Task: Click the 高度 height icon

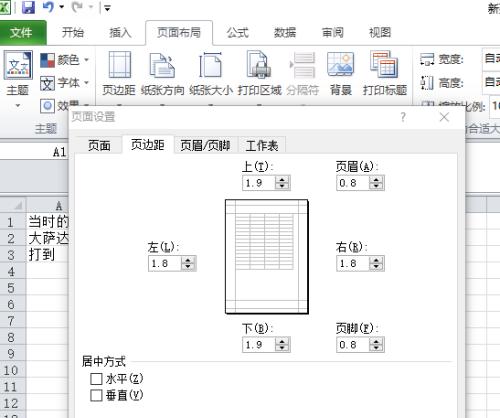Action: [427, 82]
